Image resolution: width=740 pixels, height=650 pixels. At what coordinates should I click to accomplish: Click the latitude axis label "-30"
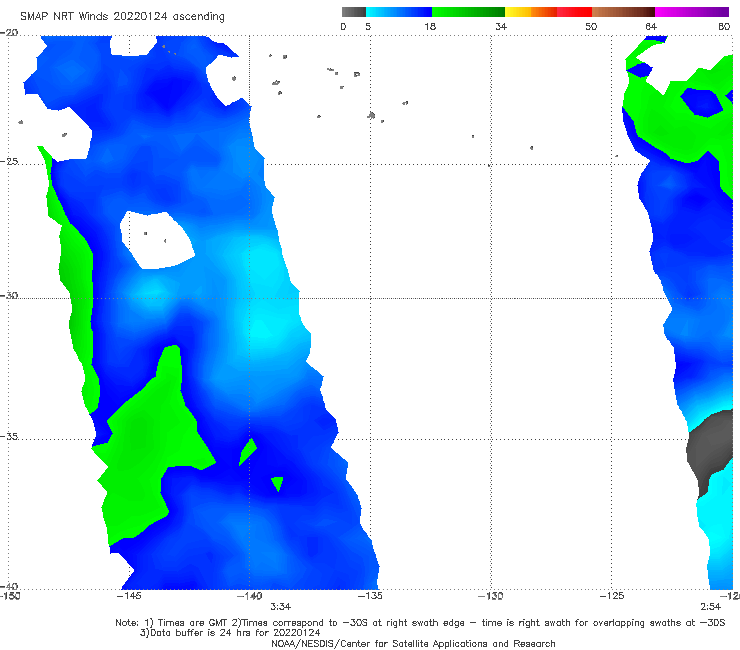9,295
